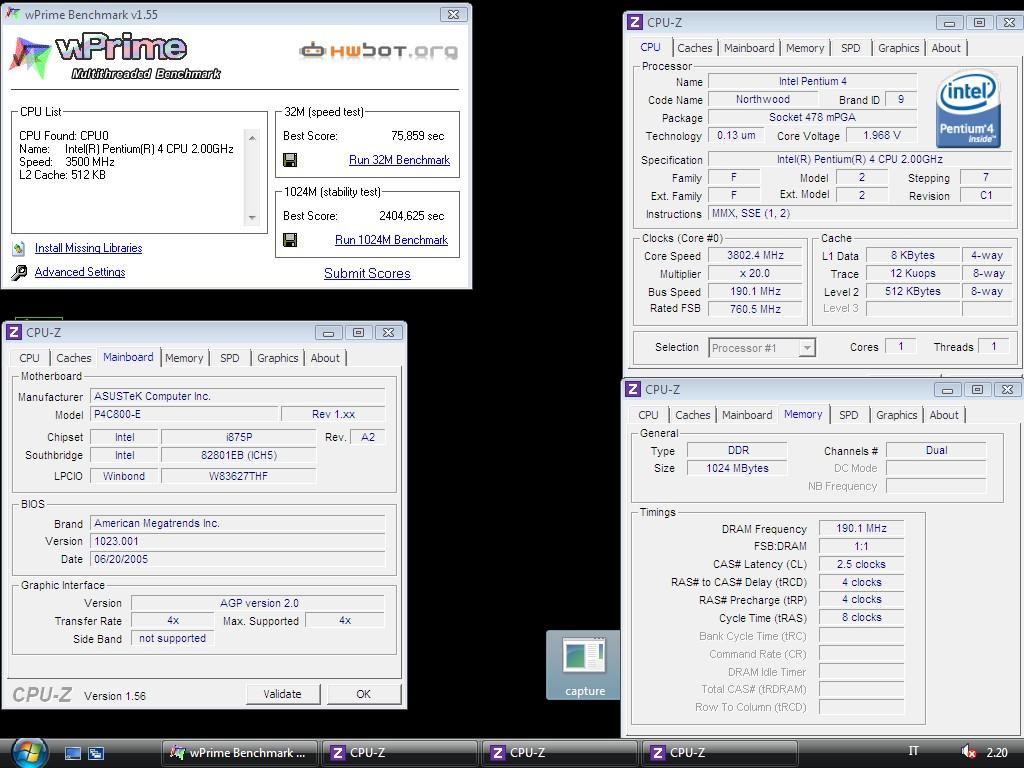The width and height of the screenshot is (1024, 768).
Task: Click the 2404,625 sec best score text
Action: 411,216
